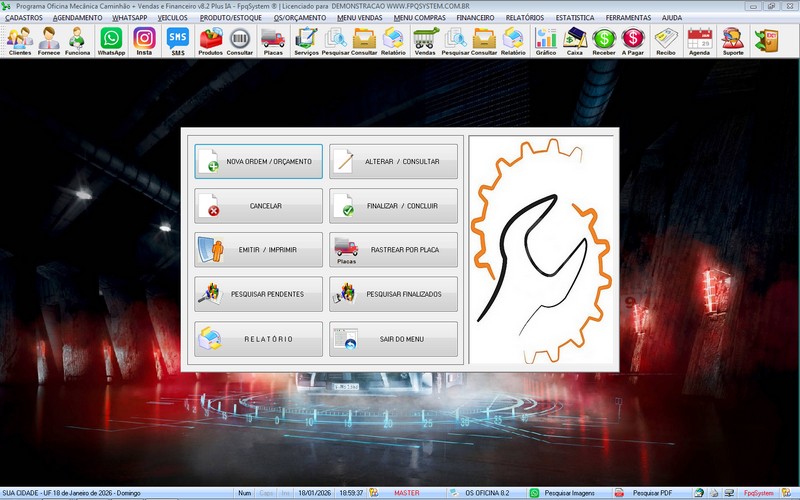The image size is (800, 500).
Task: Click the ALTERAR / CONSULTAR button
Action: point(393,161)
